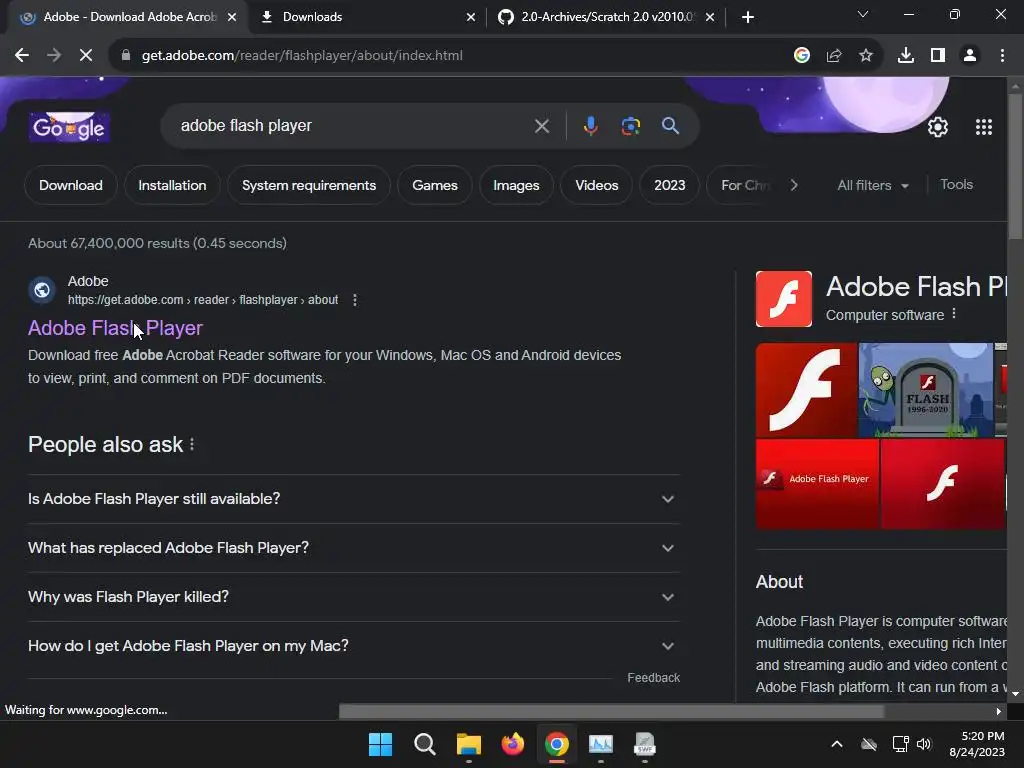Open more options for Adobe result
This screenshot has width=1024, height=768.
pos(355,300)
